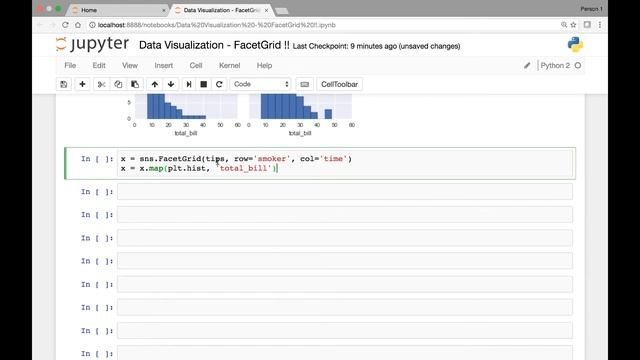Image resolution: width=640 pixels, height=360 pixels.
Task: Move selected cell up arrow
Action: click(x=154, y=84)
